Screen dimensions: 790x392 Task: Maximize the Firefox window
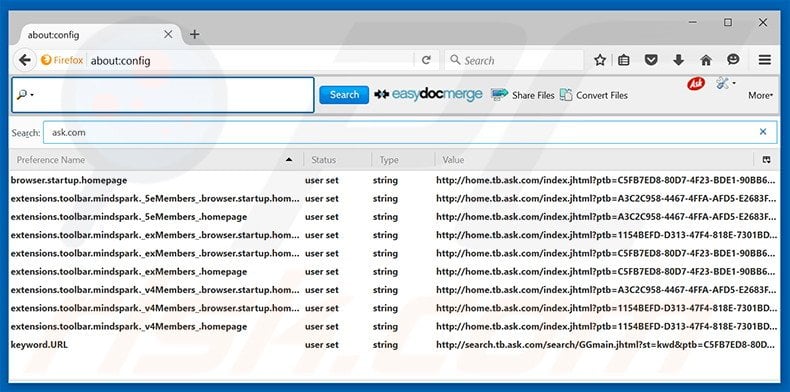click(728, 23)
